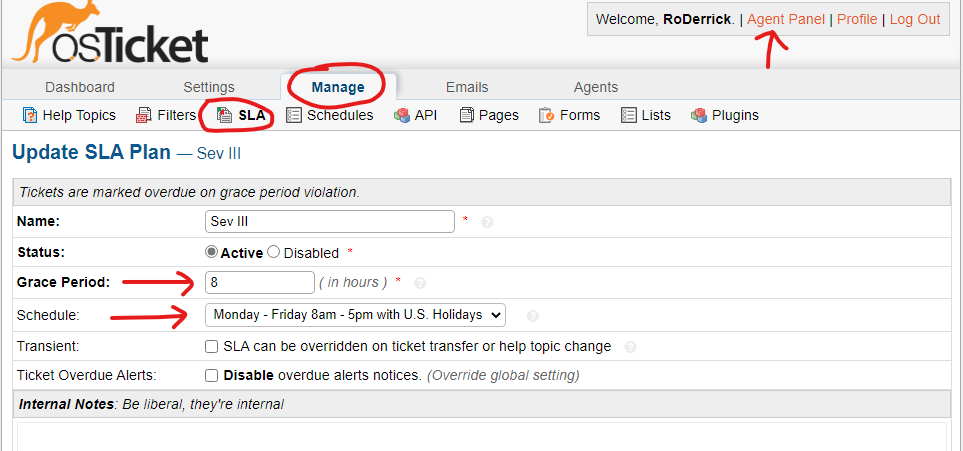Click the Pages icon
This screenshot has width=963, height=451.
click(x=467, y=116)
